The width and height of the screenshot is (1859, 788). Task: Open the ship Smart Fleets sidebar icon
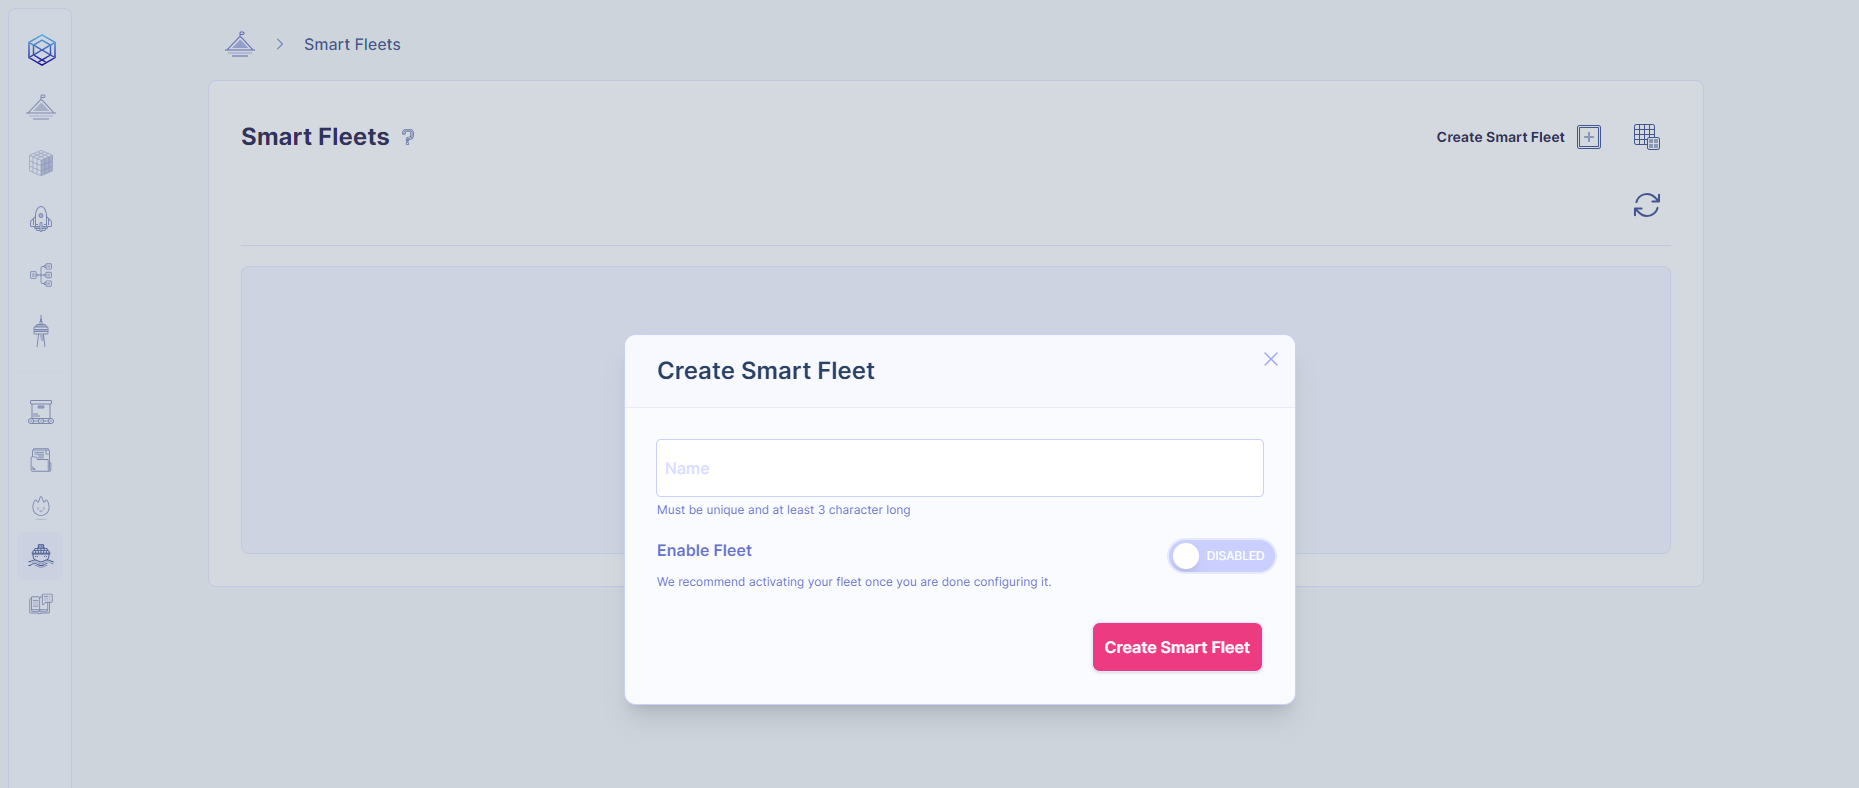[41, 556]
